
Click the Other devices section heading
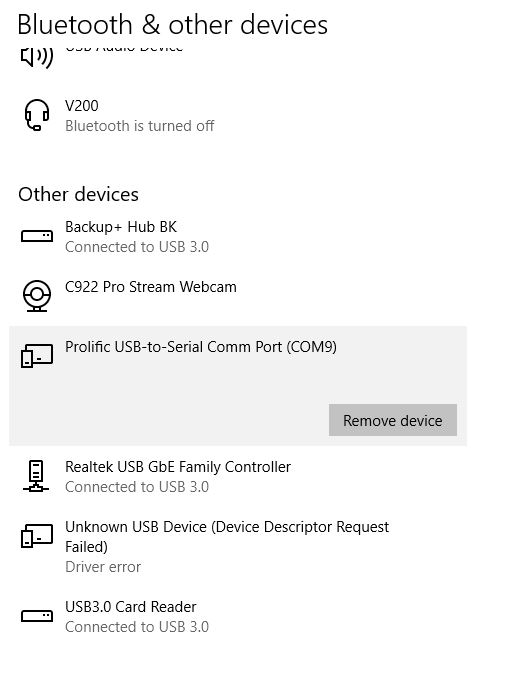tap(78, 194)
